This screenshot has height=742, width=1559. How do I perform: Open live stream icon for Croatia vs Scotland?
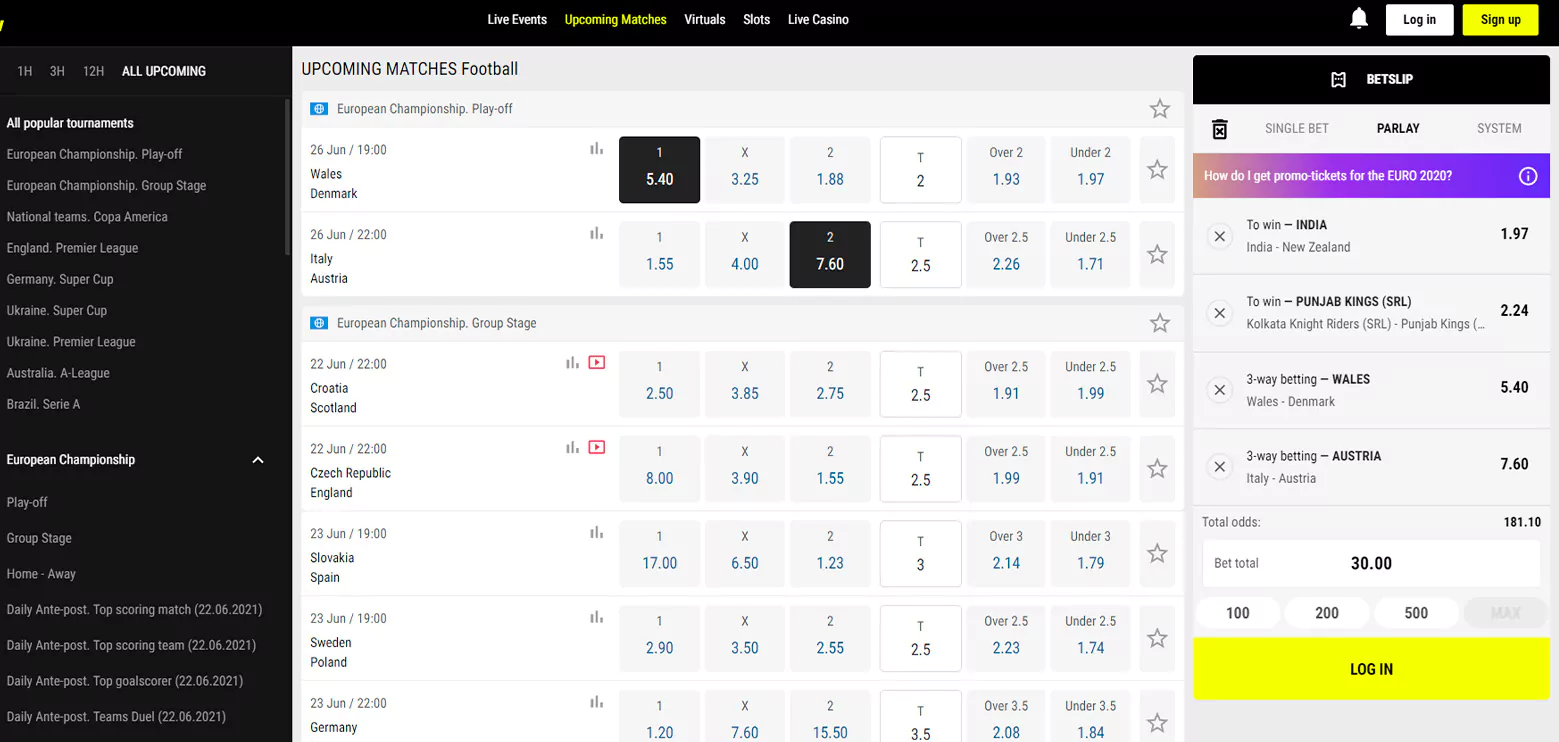coord(597,363)
